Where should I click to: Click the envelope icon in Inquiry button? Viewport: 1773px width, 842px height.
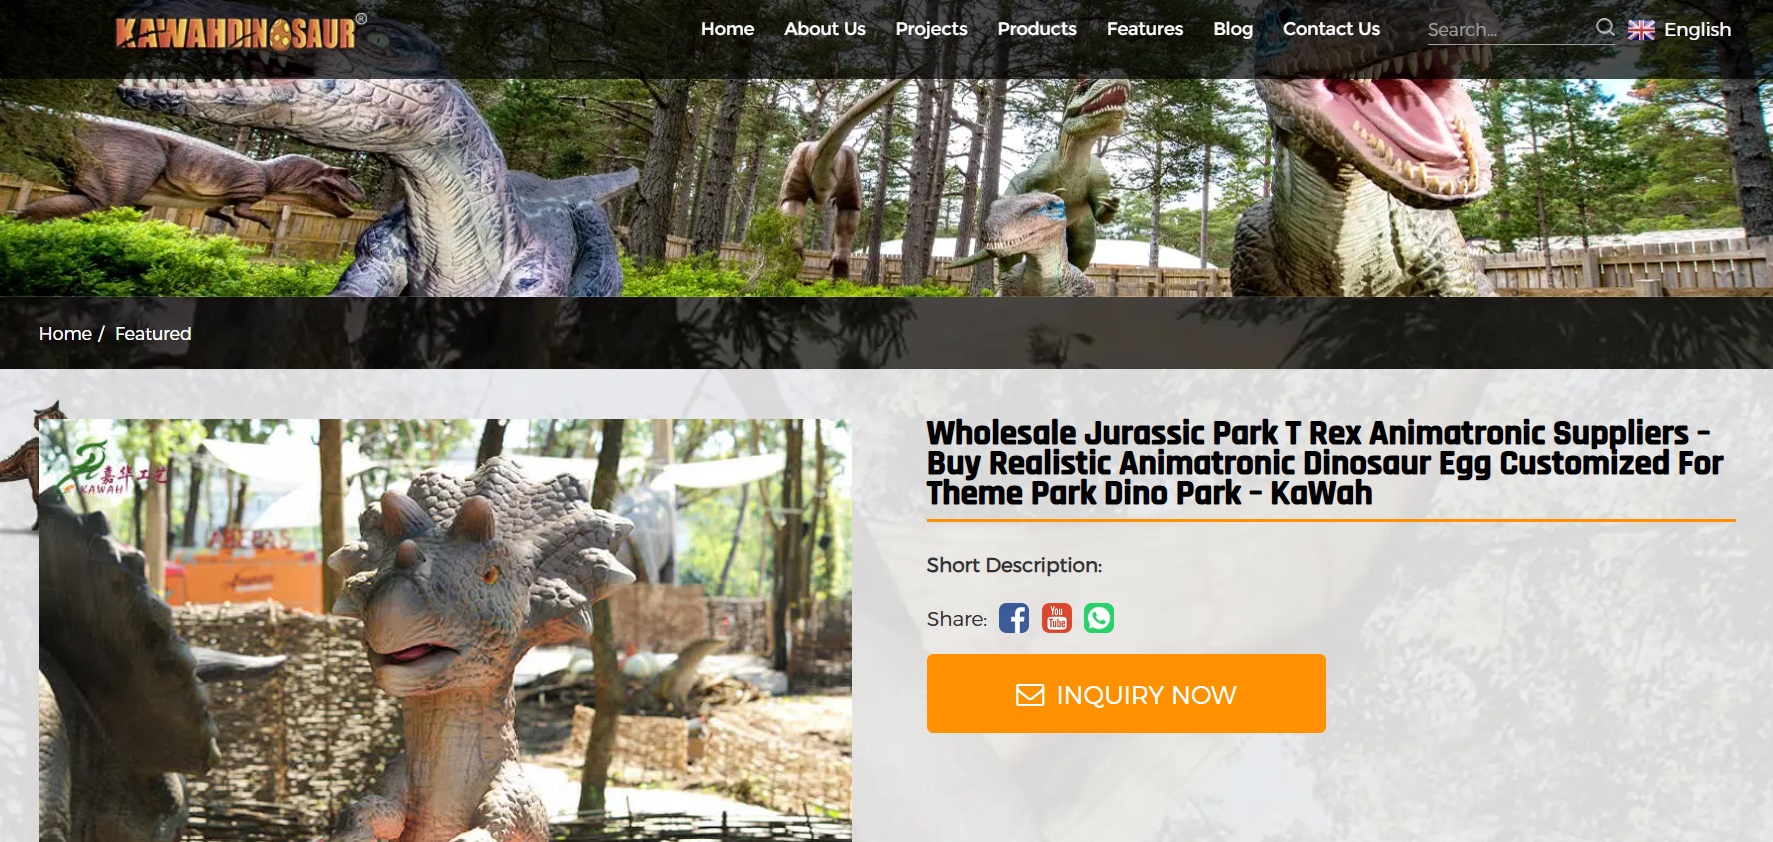(x=1030, y=695)
